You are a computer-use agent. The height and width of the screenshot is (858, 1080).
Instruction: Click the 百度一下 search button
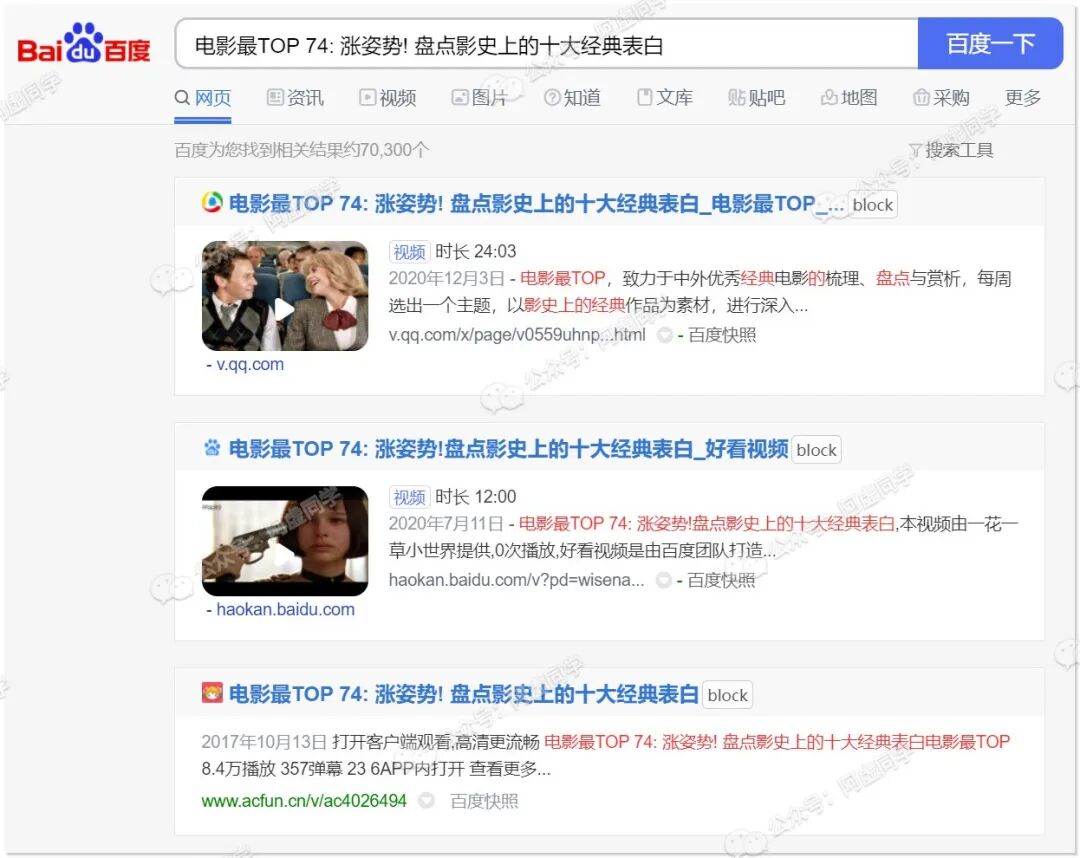(990, 45)
